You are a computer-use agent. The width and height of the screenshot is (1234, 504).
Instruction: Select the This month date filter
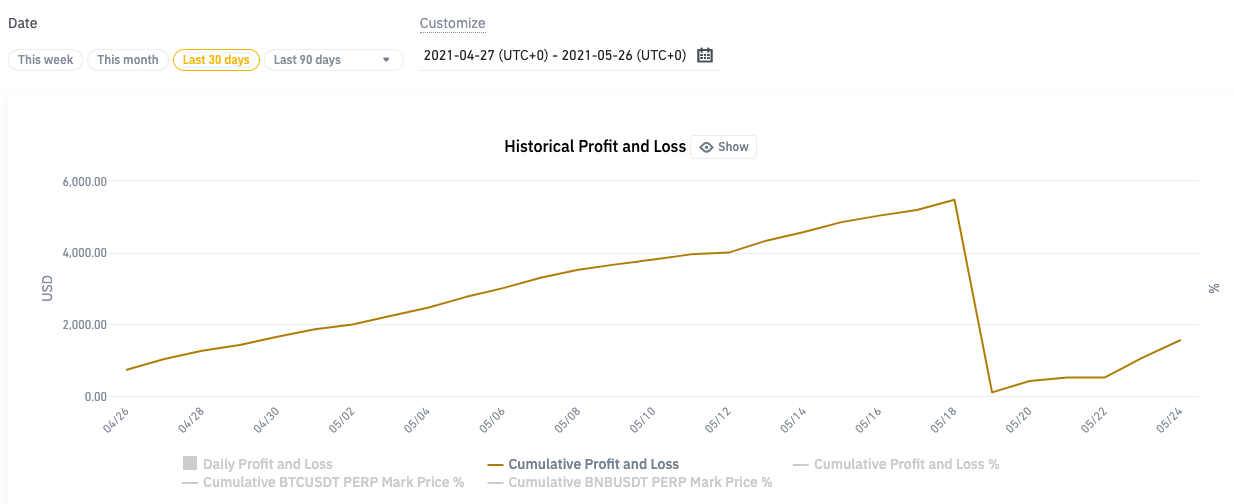128,60
